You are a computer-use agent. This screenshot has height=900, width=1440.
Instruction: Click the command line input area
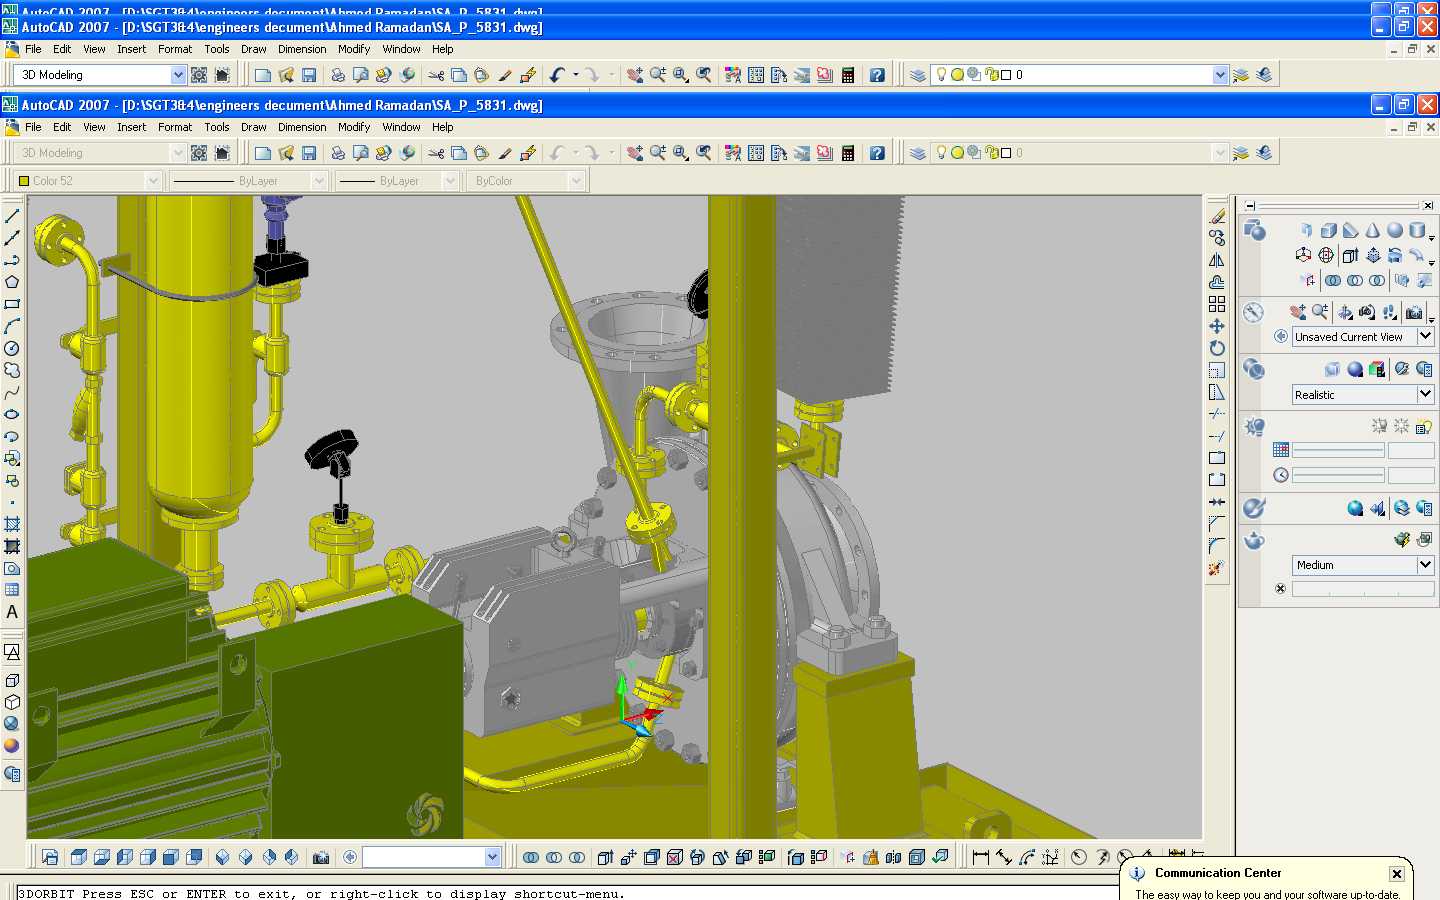pyautogui.click(x=566, y=893)
